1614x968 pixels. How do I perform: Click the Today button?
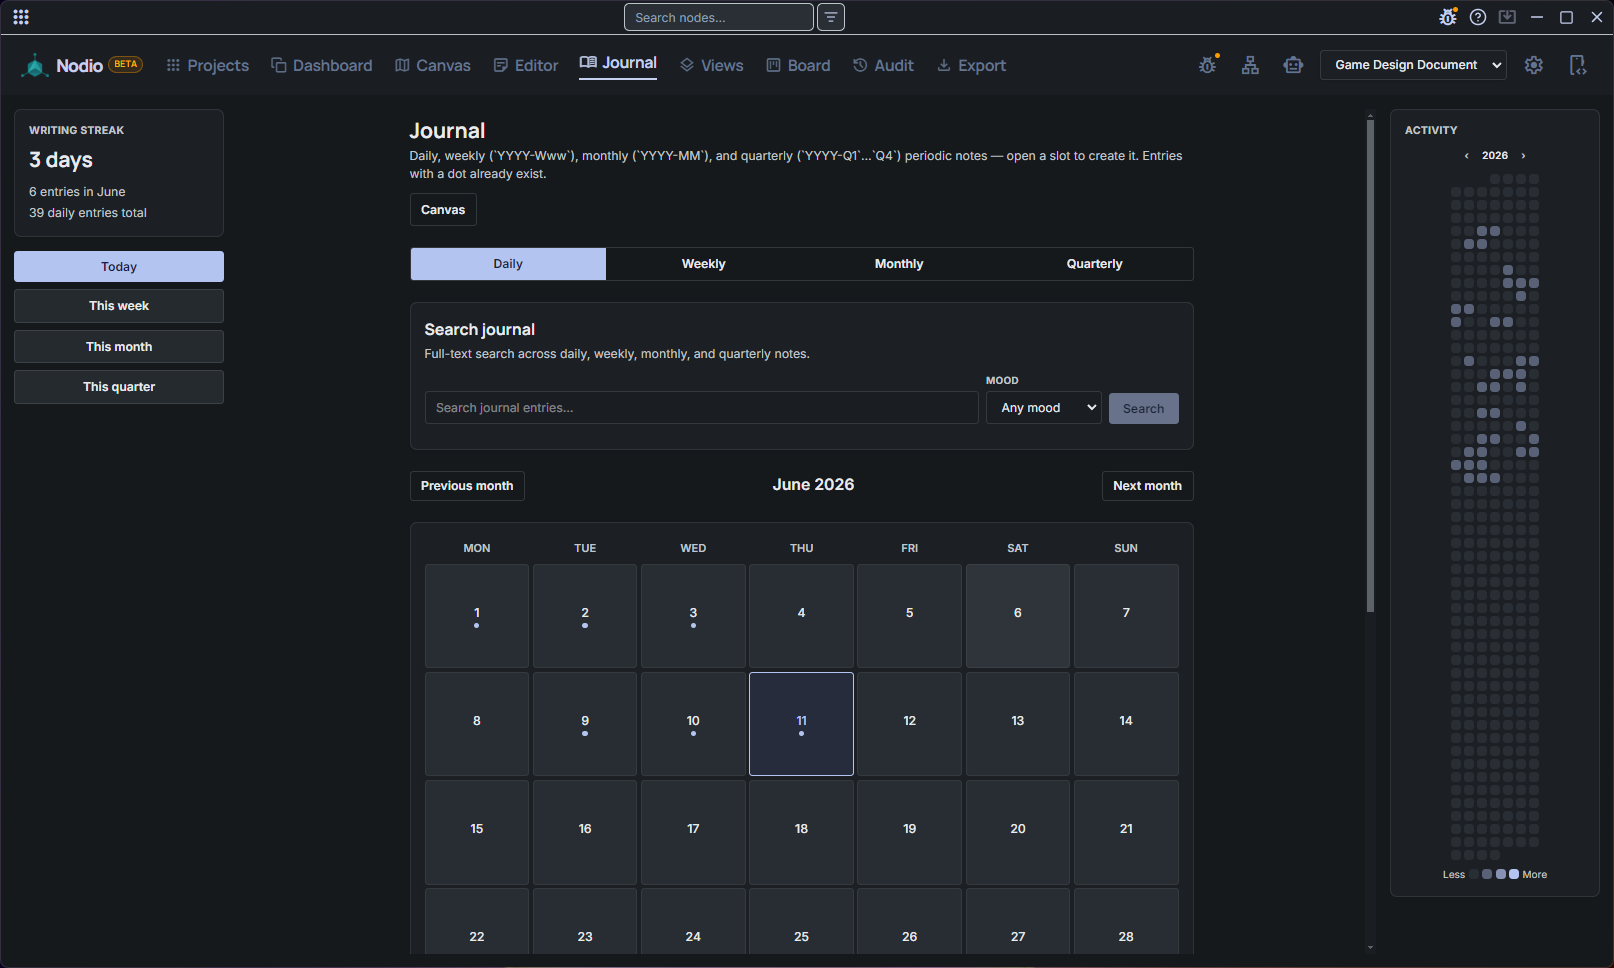point(119,267)
